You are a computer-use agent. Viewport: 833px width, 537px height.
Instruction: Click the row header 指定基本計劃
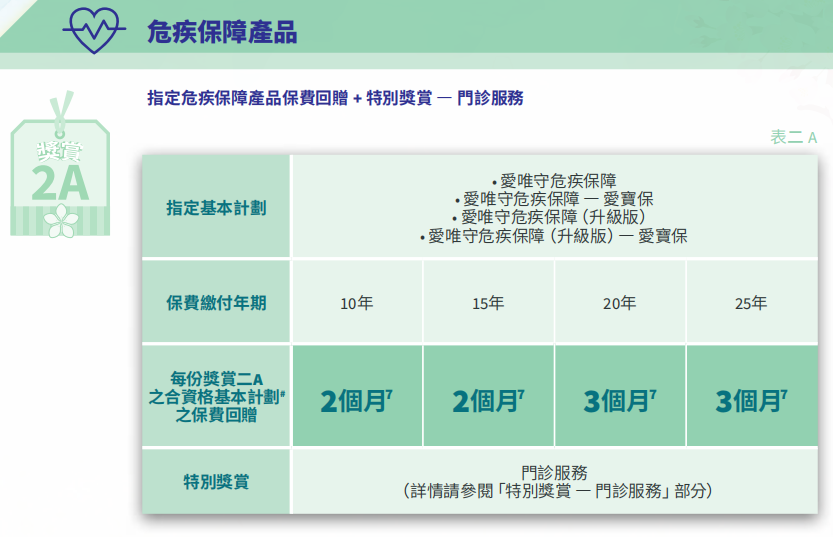pos(216,208)
